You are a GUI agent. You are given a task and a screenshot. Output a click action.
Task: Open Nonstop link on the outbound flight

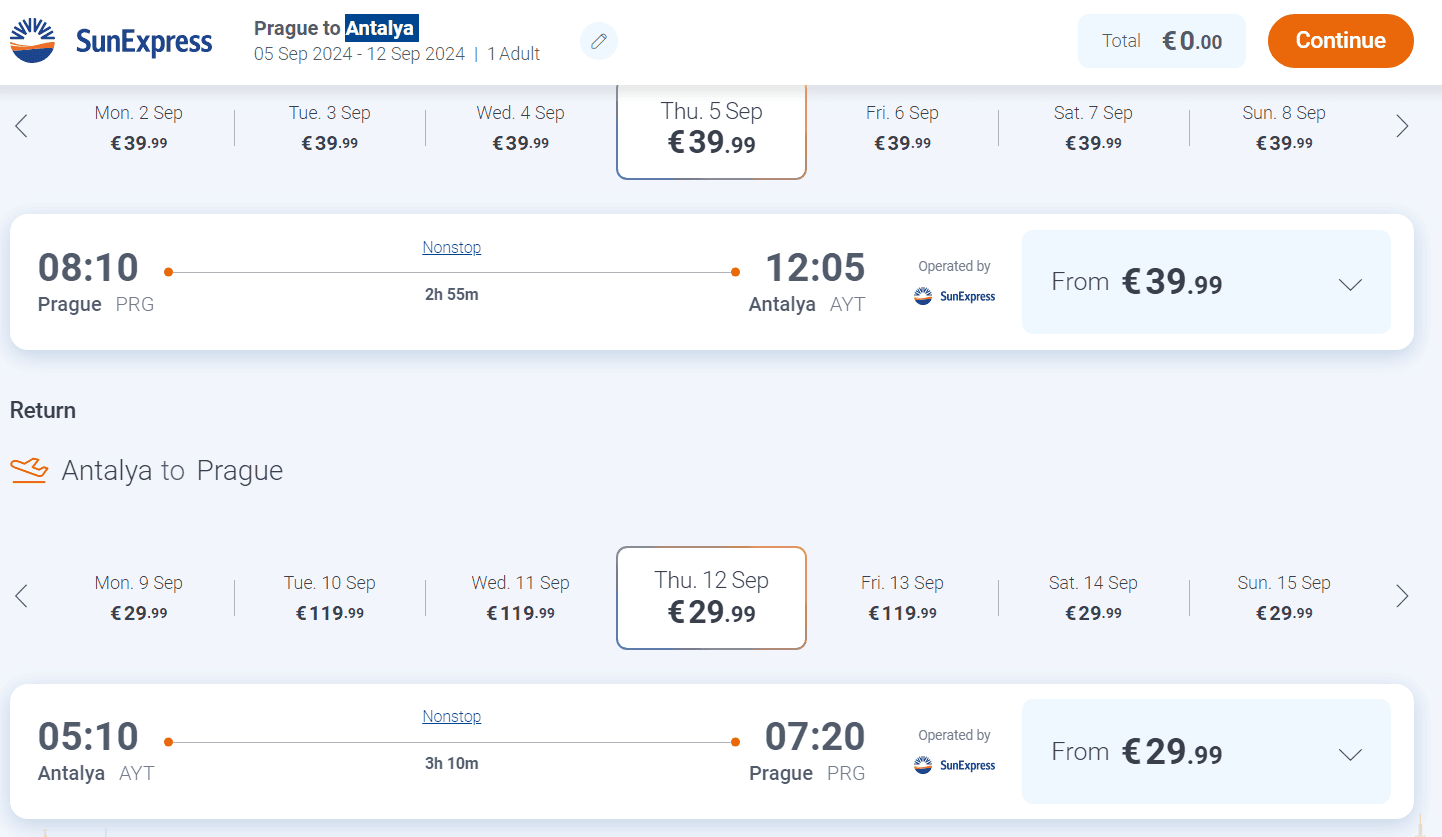[x=451, y=247]
